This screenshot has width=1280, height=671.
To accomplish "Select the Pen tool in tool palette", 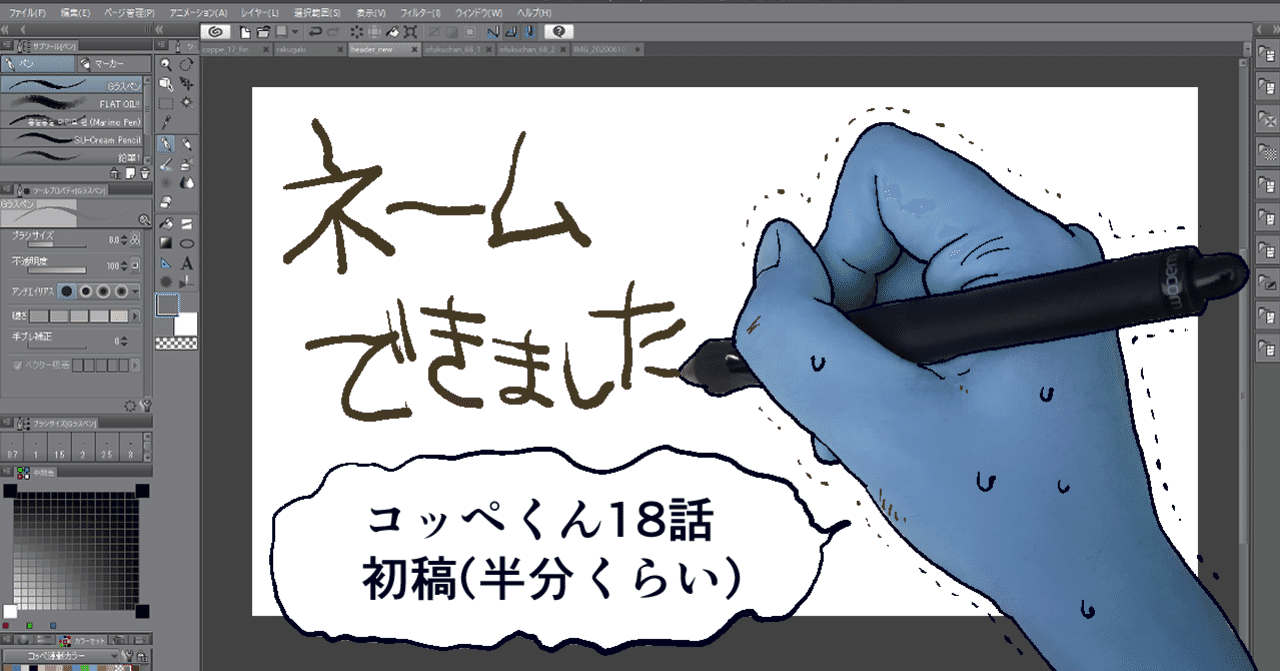I will 166,144.
